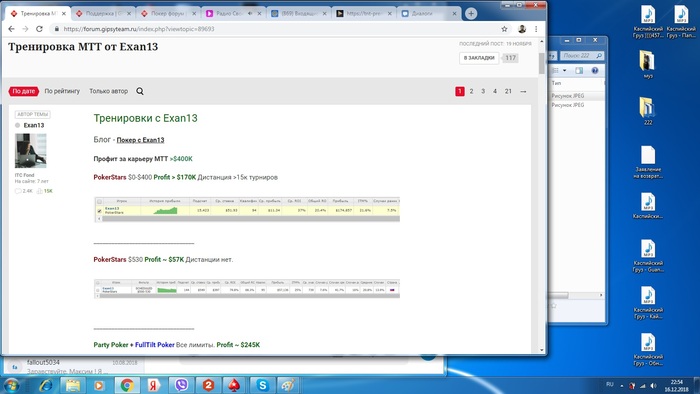This screenshot has width=700, height=394.
Task: Go back using Chrome's back arrow
Action: point(12,29)
